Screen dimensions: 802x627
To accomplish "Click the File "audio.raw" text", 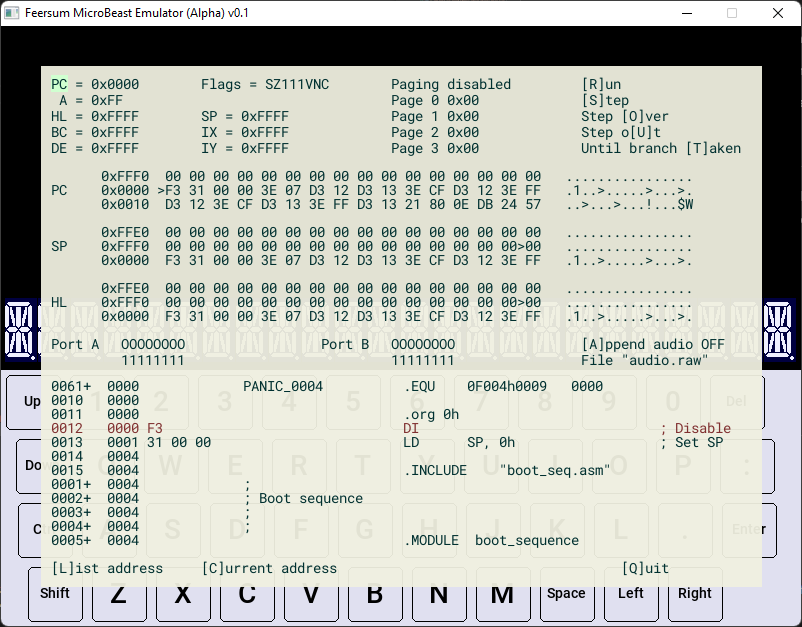I will tap(645, 361).
